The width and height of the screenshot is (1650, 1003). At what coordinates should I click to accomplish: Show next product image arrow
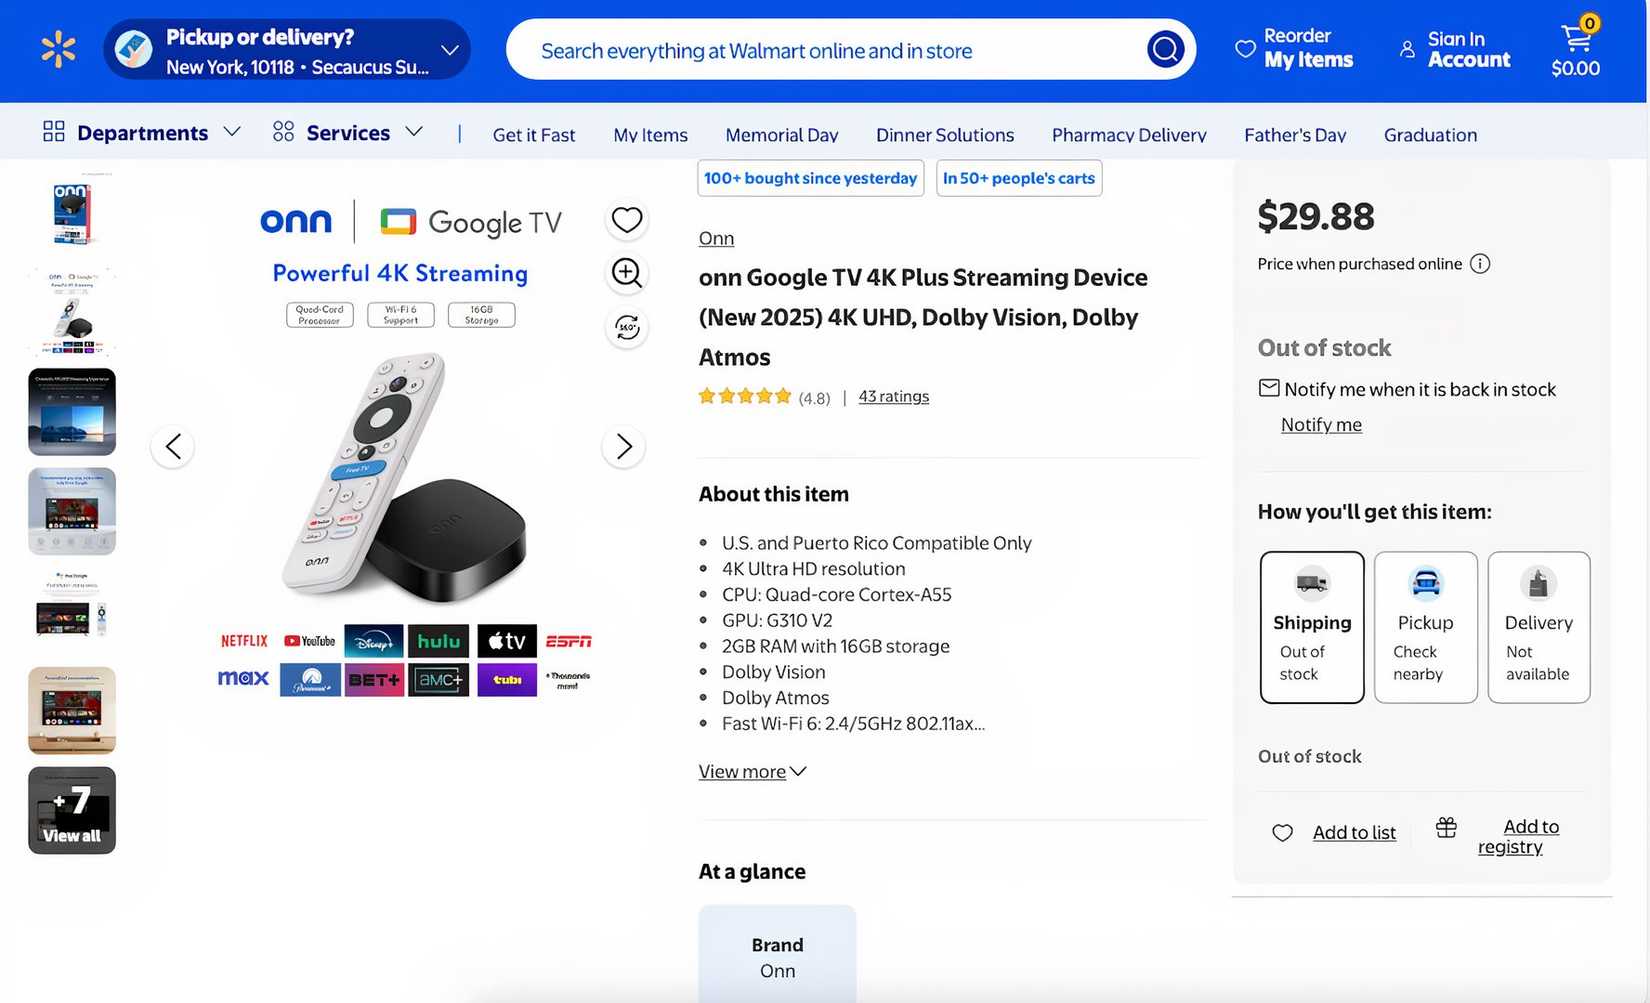click(x=624, y=446)
